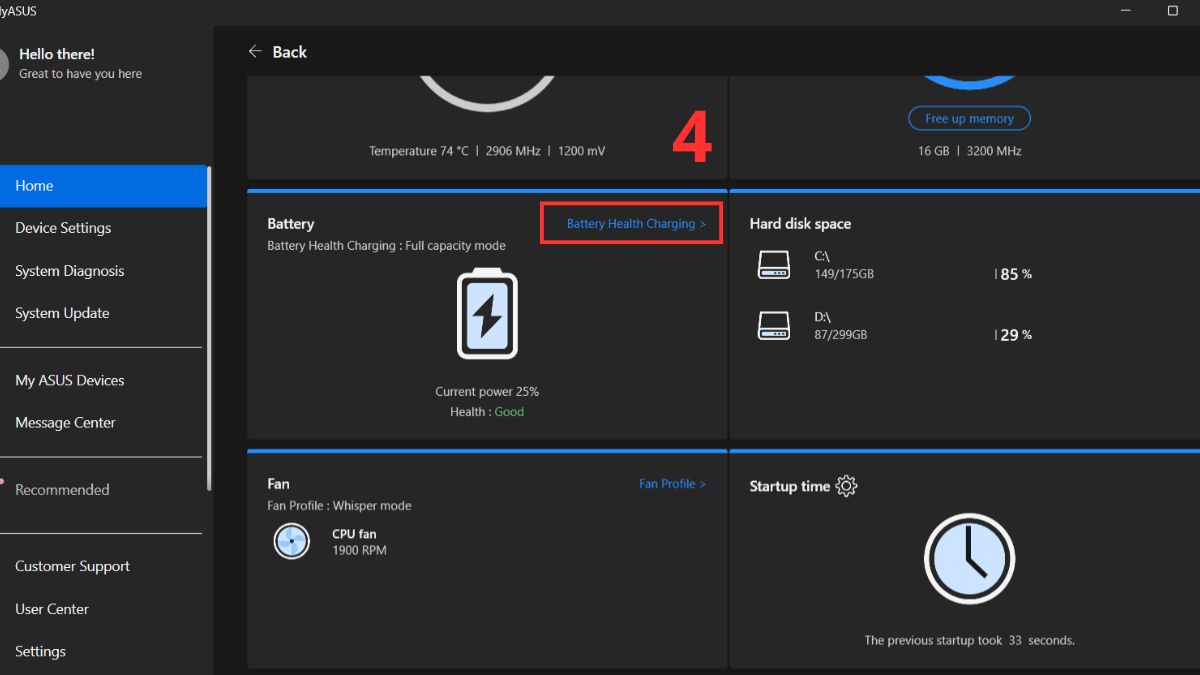Viewport: 1200px width, 675px height.
Task: Open System Diagnosis in the sidebar
Action: (70, 271)
